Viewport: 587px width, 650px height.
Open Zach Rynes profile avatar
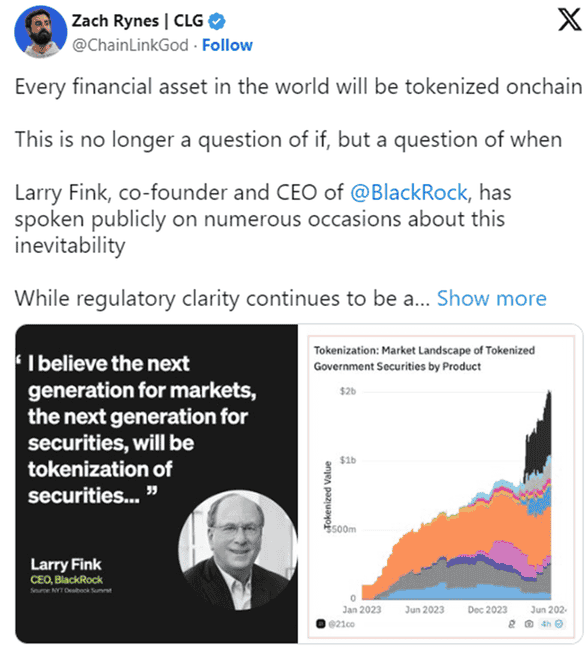click(41, 32)
